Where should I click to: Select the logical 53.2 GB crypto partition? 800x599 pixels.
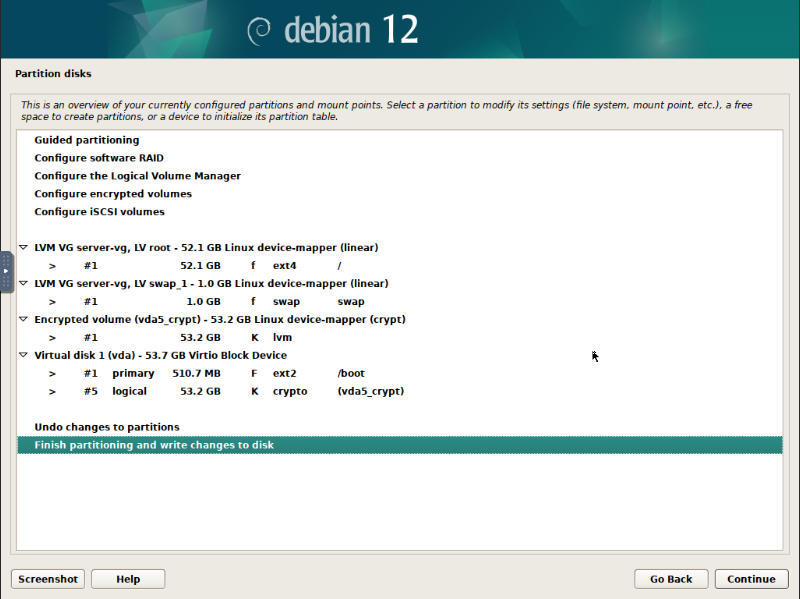click(400, 391)
